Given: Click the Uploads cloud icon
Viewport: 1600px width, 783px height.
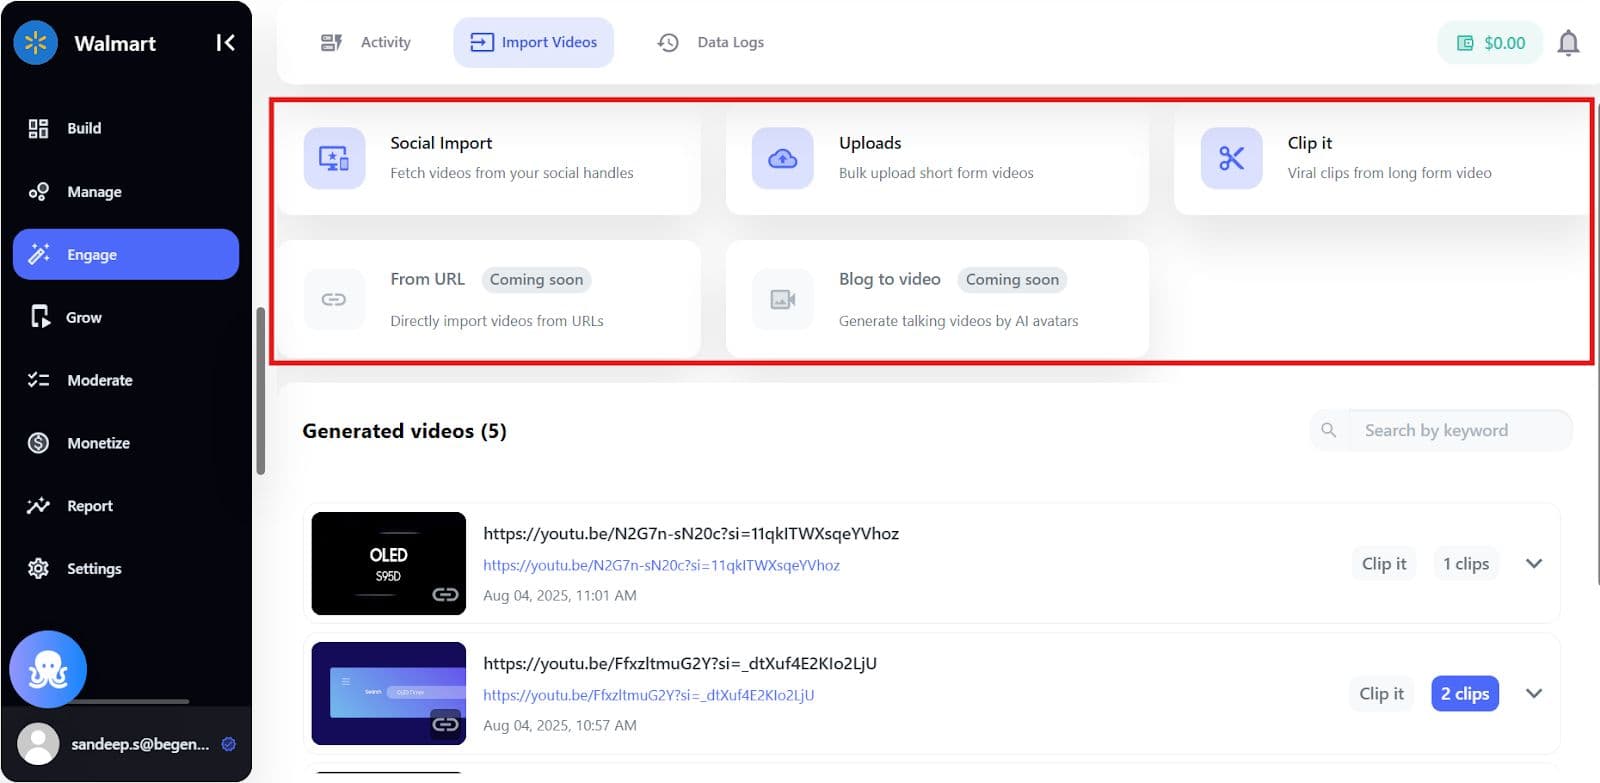Looking at the screenshot, I should click(x=782, y=158).
